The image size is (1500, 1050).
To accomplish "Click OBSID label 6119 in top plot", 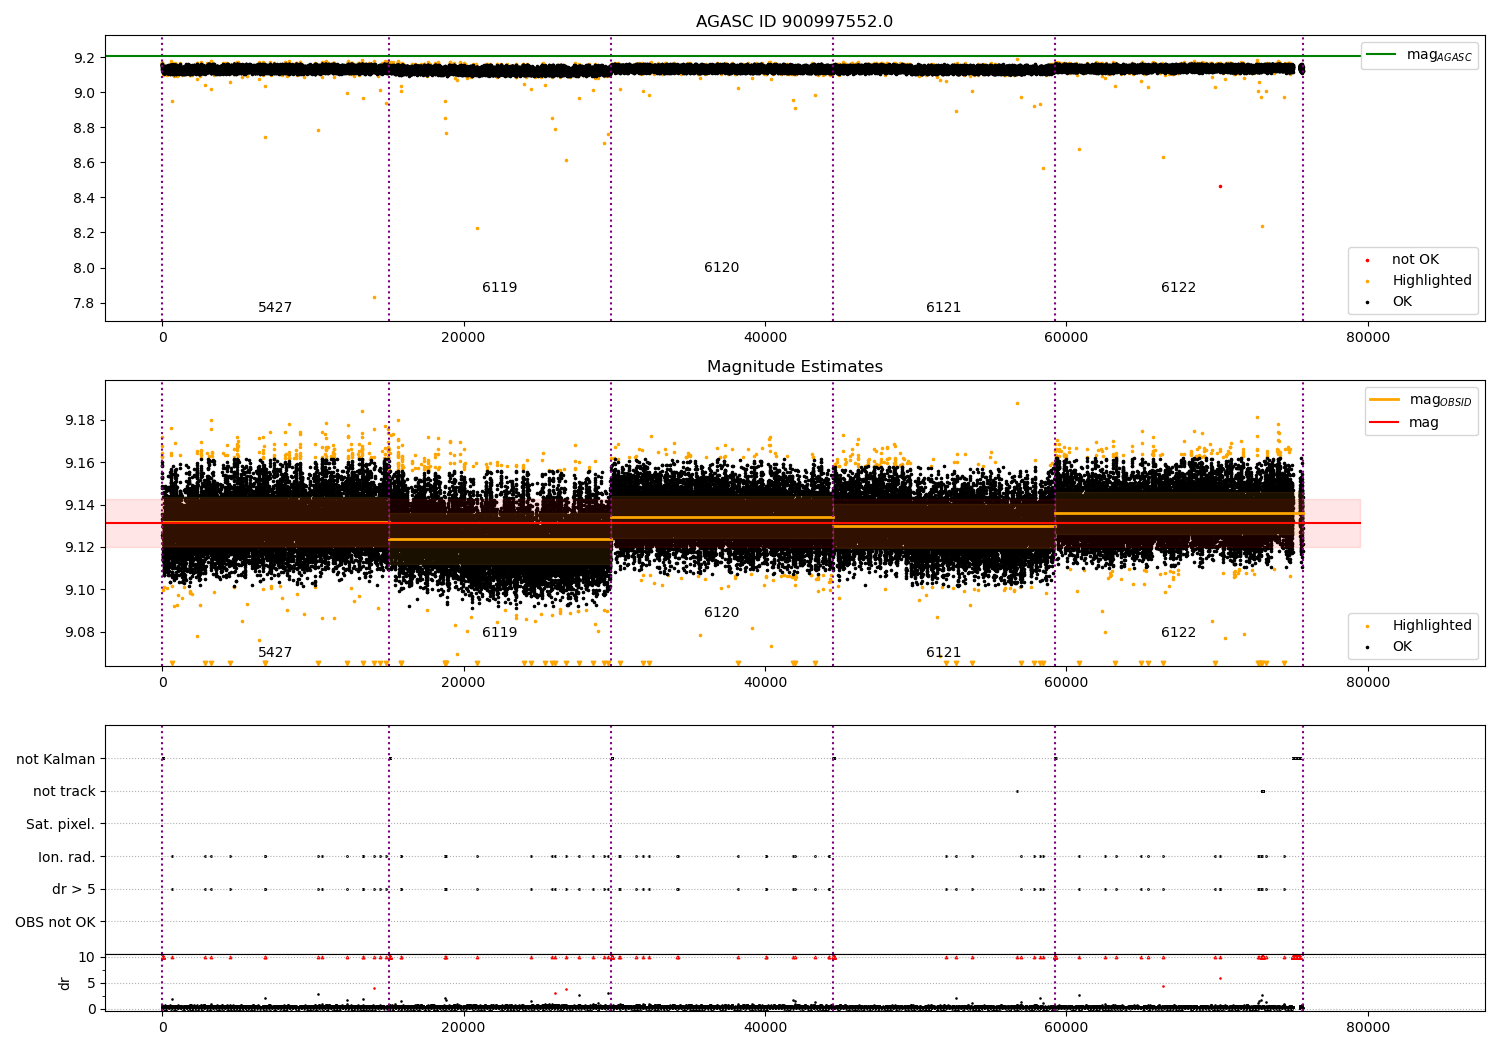I will coord(500,288).
